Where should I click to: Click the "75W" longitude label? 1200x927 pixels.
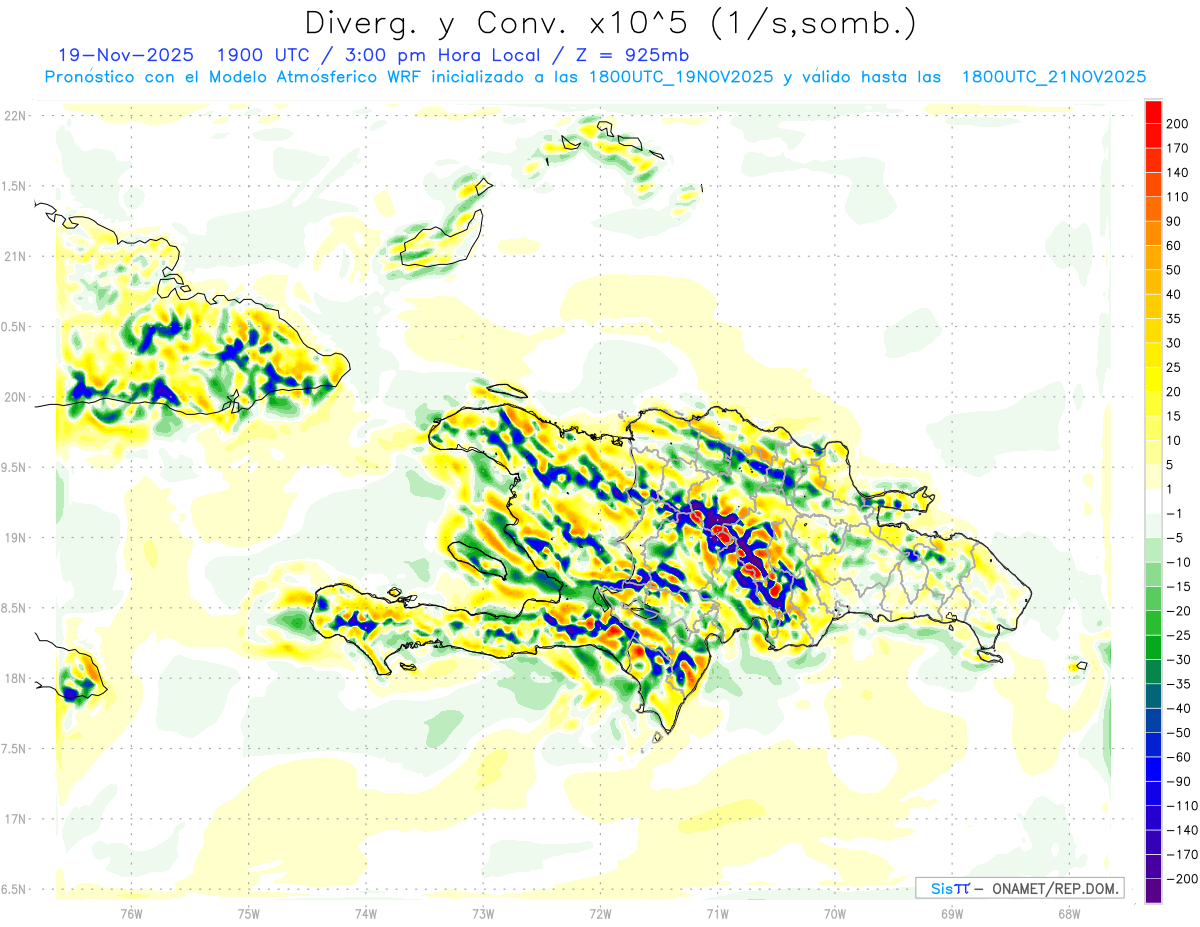click(249, 913)
